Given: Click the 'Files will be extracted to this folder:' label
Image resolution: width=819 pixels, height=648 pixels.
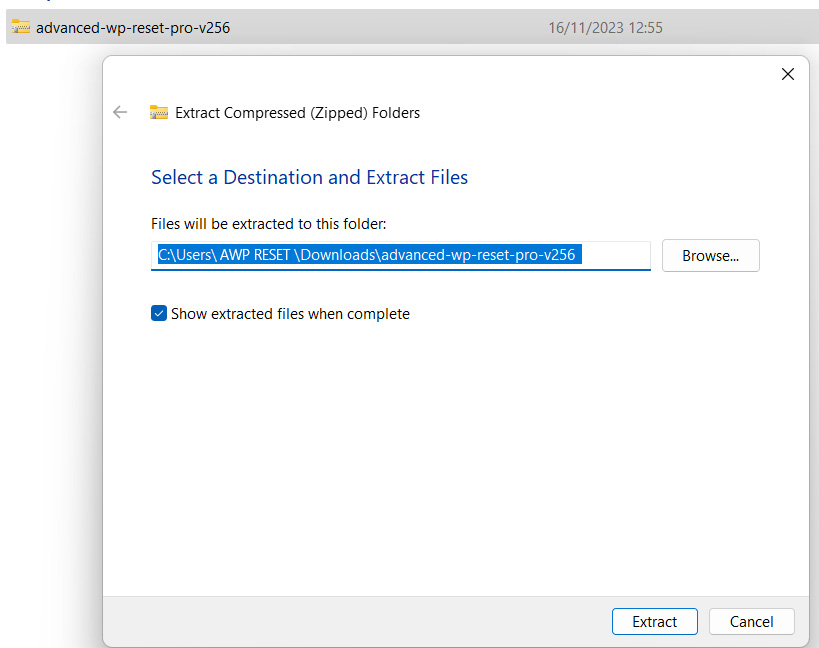Looking at the screenshot, I should click(x=268, y=224).
